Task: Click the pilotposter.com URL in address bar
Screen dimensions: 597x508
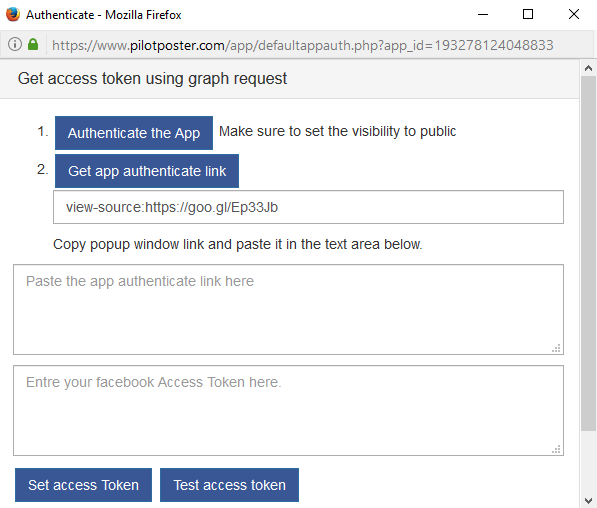Action: [302, 45]
